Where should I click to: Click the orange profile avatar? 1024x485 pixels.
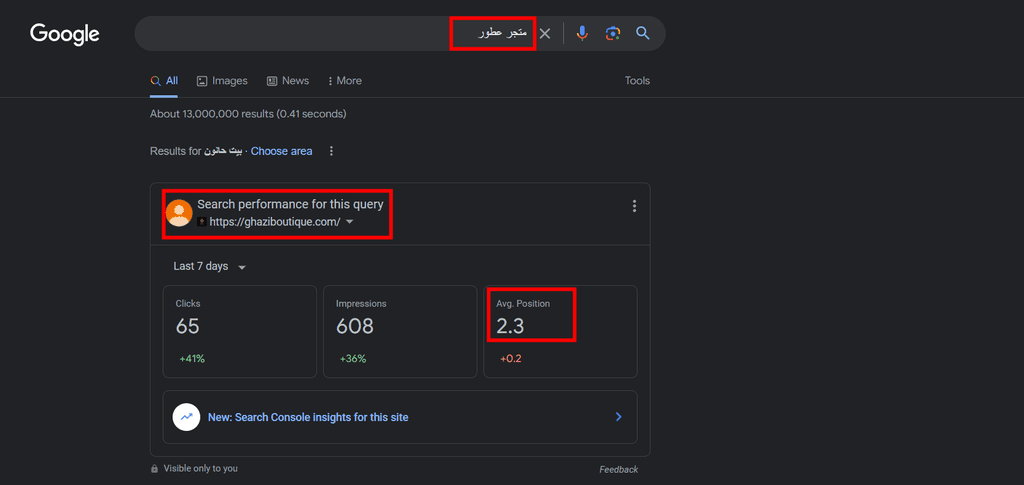(179, 213)
